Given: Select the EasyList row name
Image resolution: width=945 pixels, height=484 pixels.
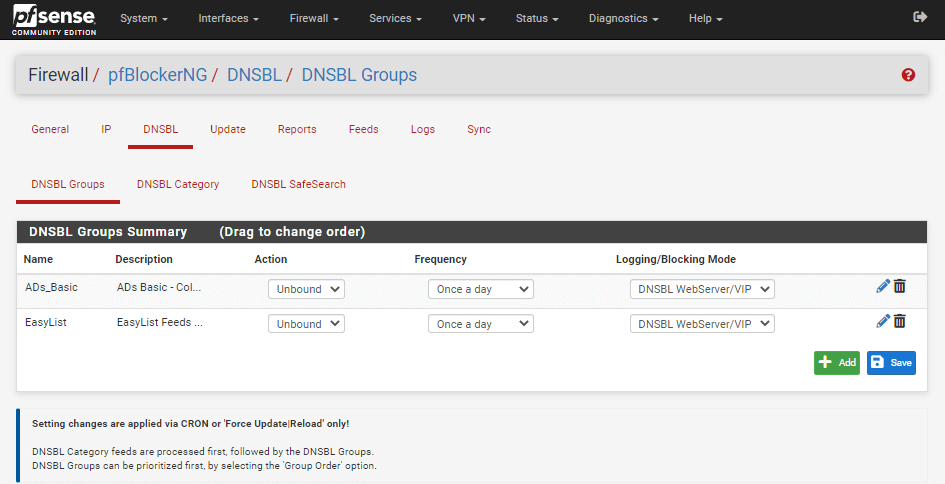Looking at the screenshot, I should tap(46, 323).
